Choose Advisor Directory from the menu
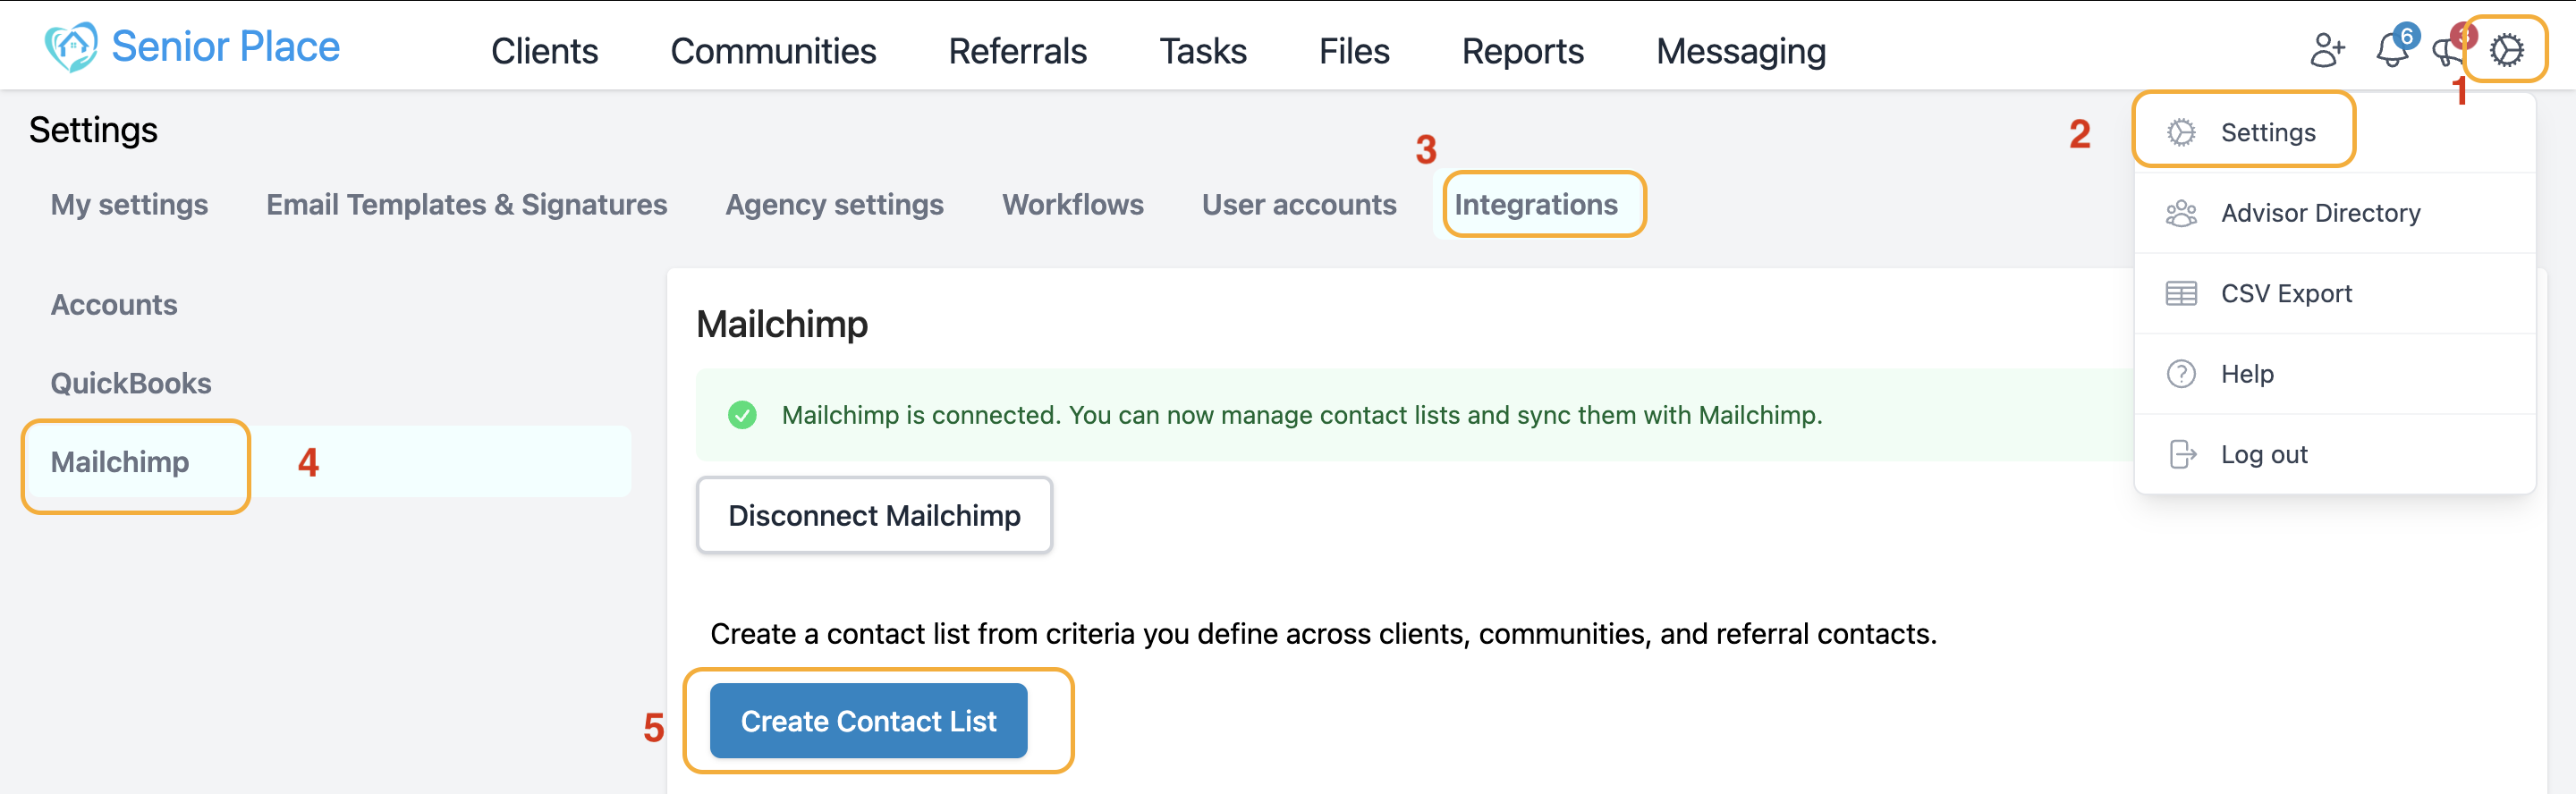The width and height of the screenshot is (2576, 794). pyautogui.click(x=2334, y=213)
